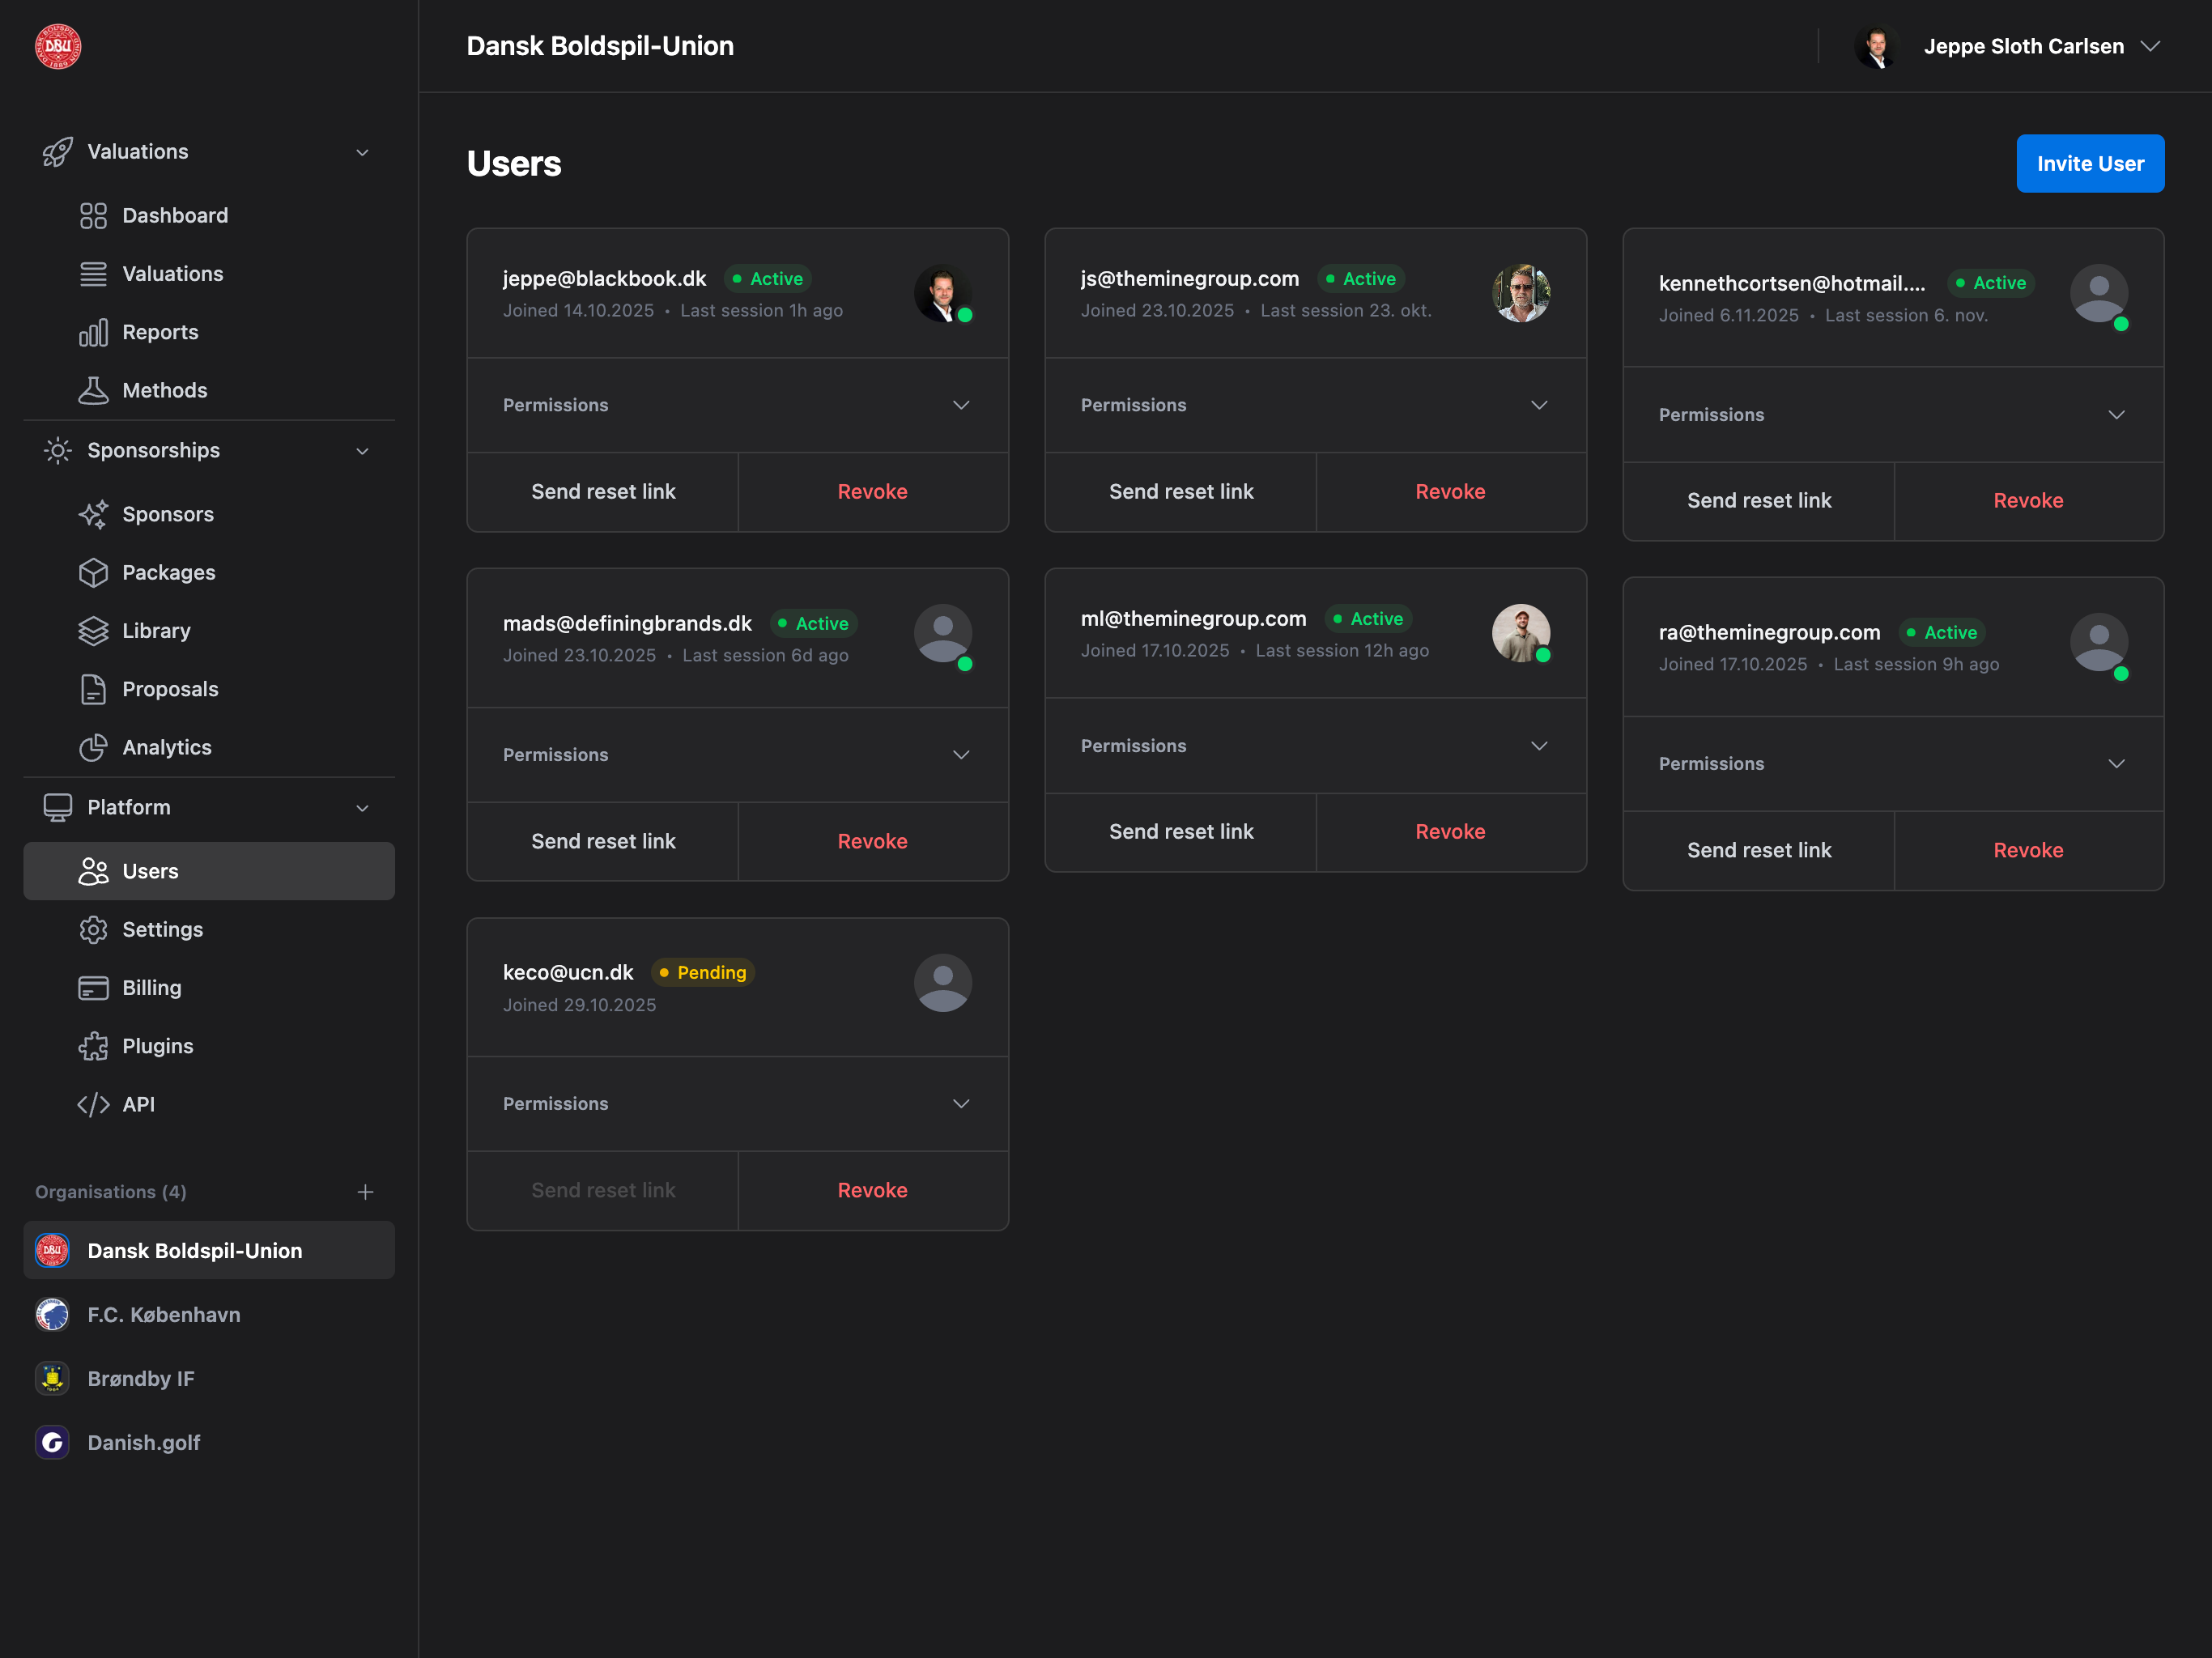Collapse the Valuations sidebar section
The image size is (2212, 1658).
[362, 152]
